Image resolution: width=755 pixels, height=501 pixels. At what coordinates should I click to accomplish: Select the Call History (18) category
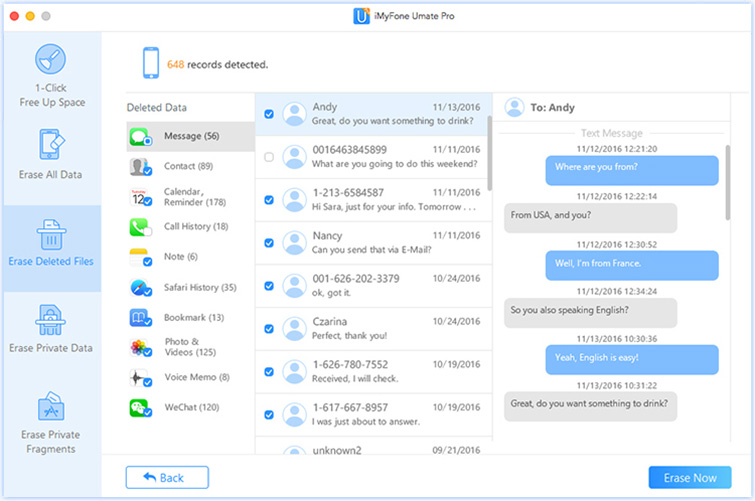[191, 227]
